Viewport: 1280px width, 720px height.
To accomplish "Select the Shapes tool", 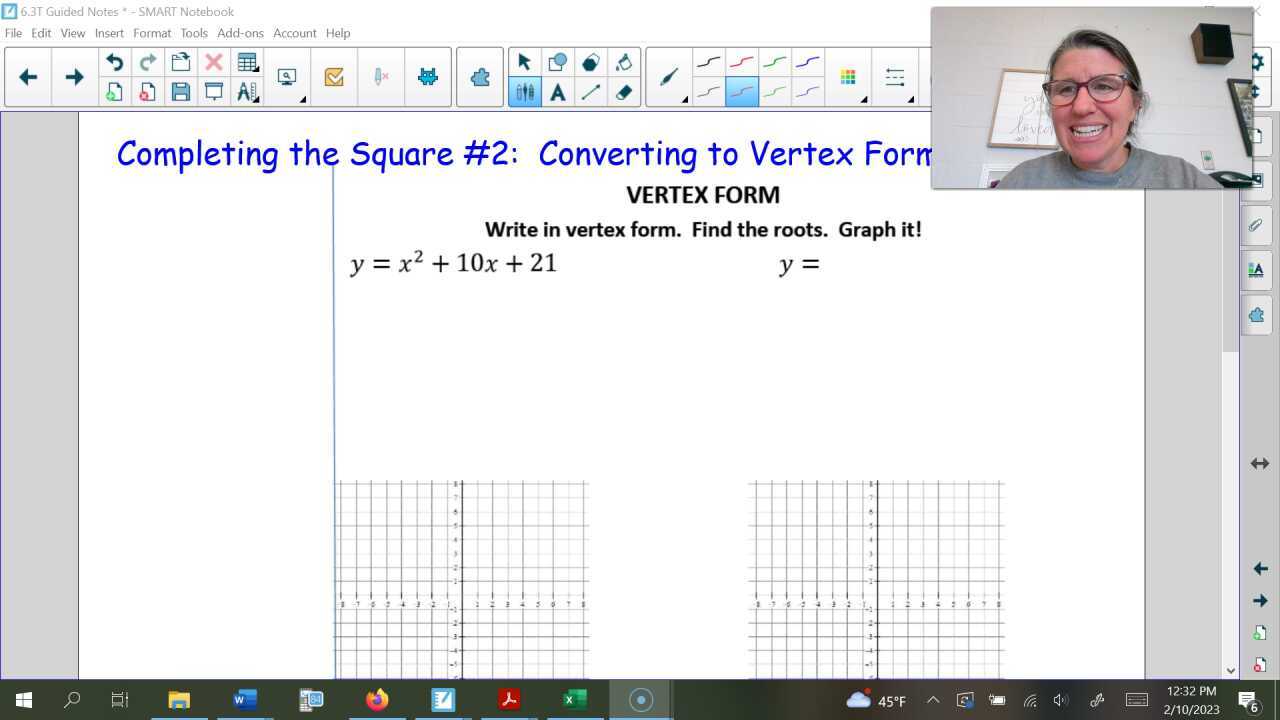I will point(558,61).
